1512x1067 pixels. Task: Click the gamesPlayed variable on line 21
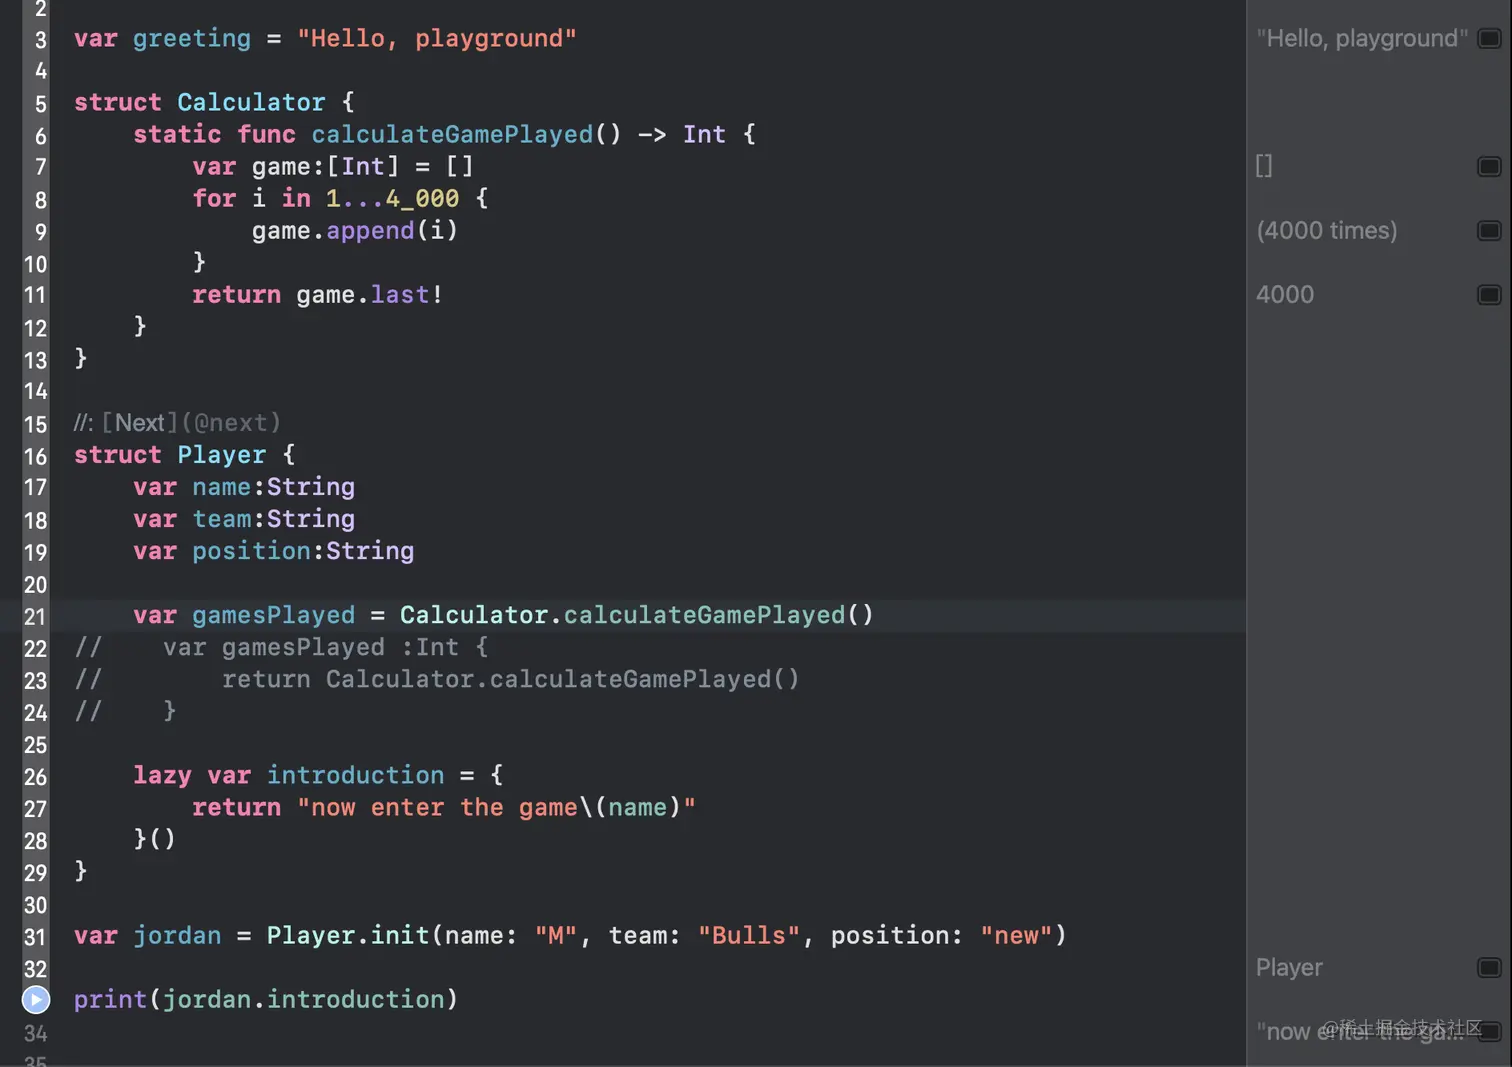(274, 615)
